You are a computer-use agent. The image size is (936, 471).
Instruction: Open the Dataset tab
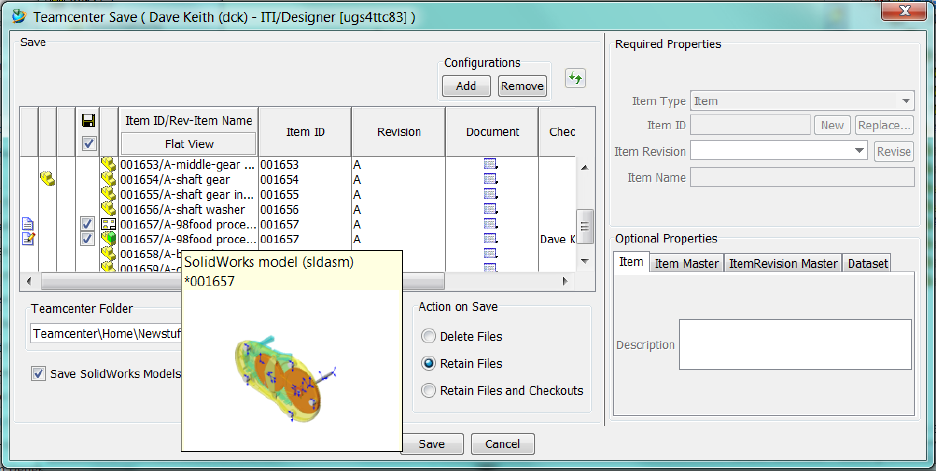click(867, 263)
